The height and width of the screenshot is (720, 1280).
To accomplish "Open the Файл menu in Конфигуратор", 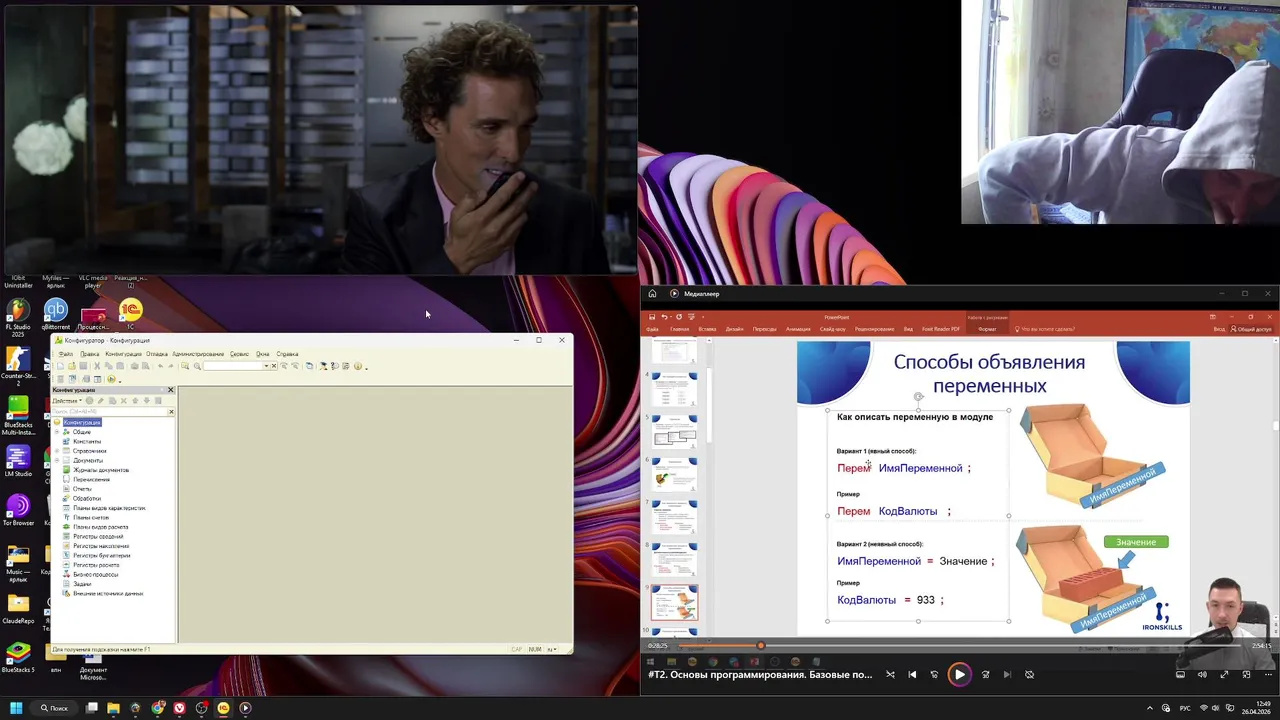I will (66, 354).
